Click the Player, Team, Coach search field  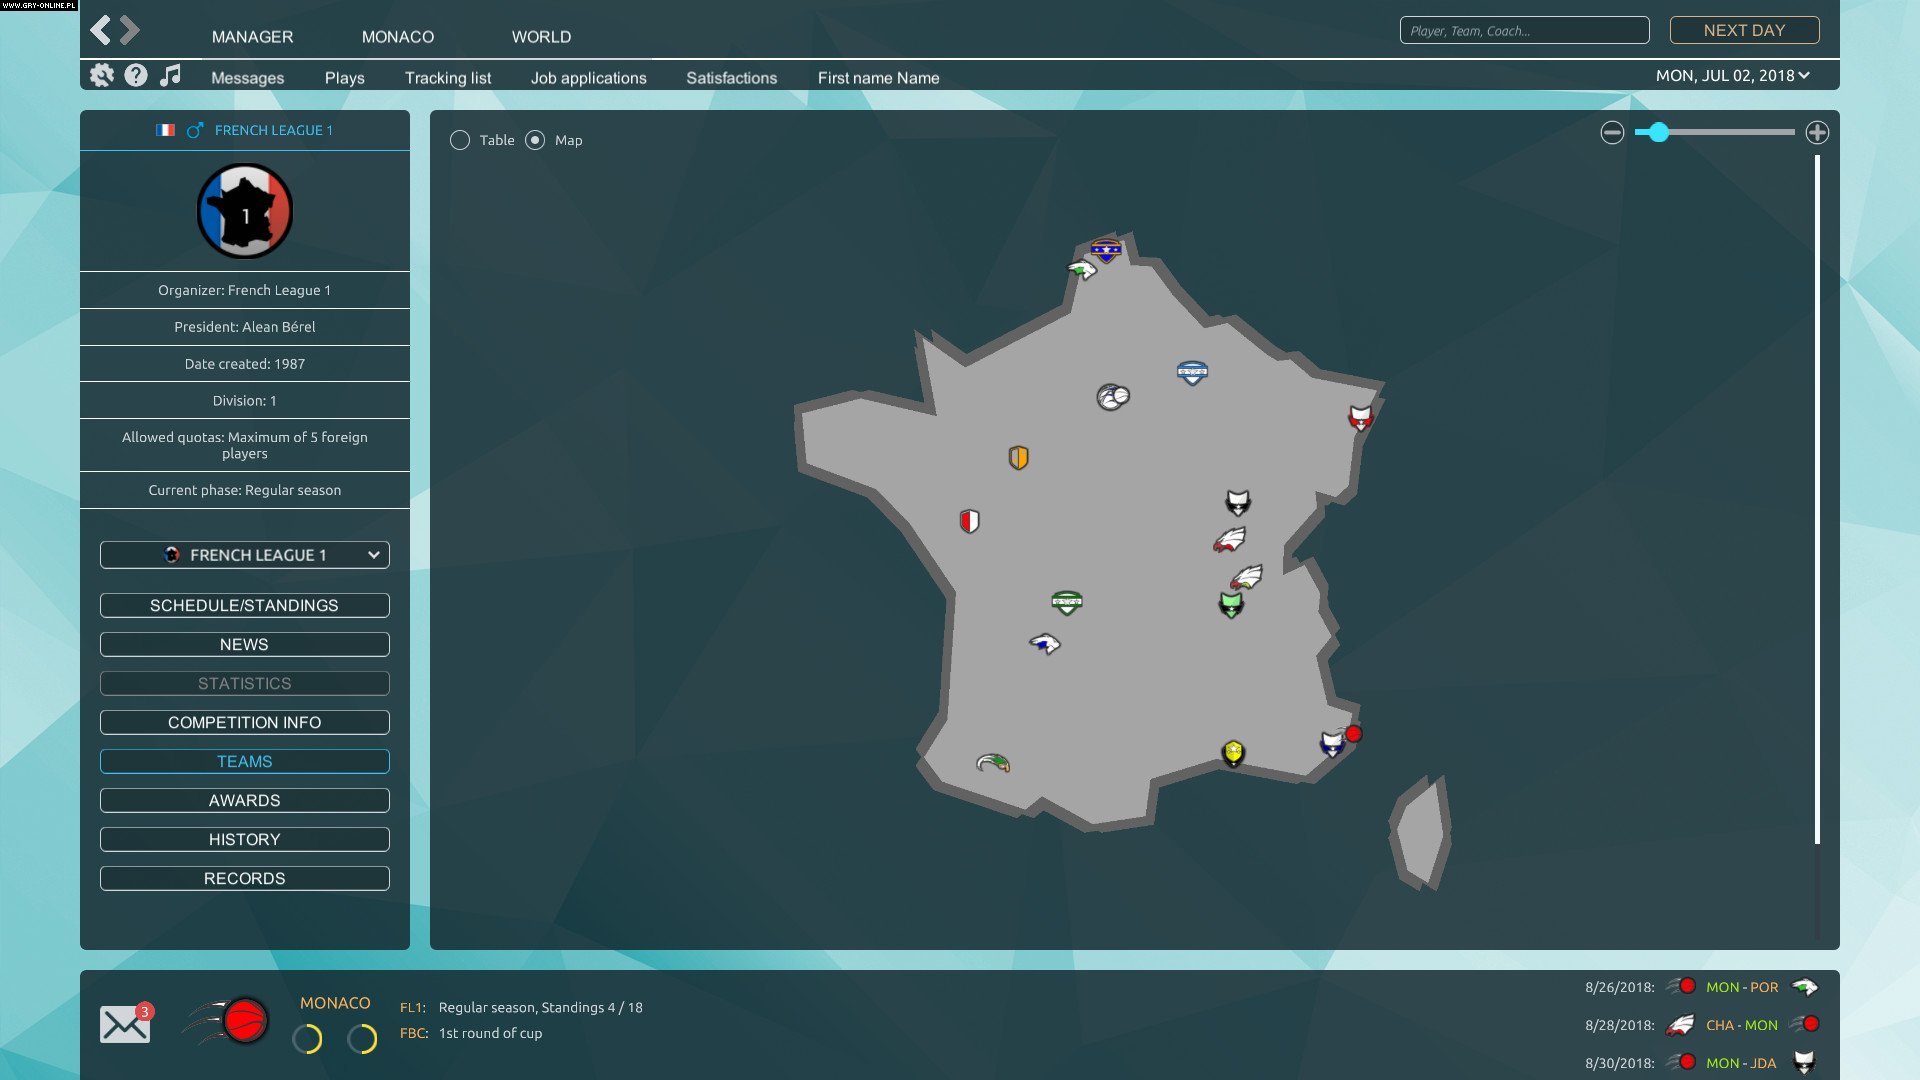pyautogui.click(x=1524, y=30)
